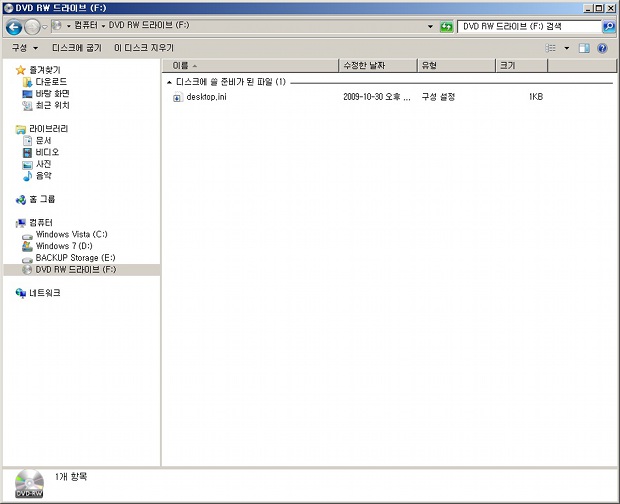The height and width of the screenshot is (504, 620).
Task: Open 다운로드 in the navigation pane
Action: pyautogui.click(x=51, y=82)
